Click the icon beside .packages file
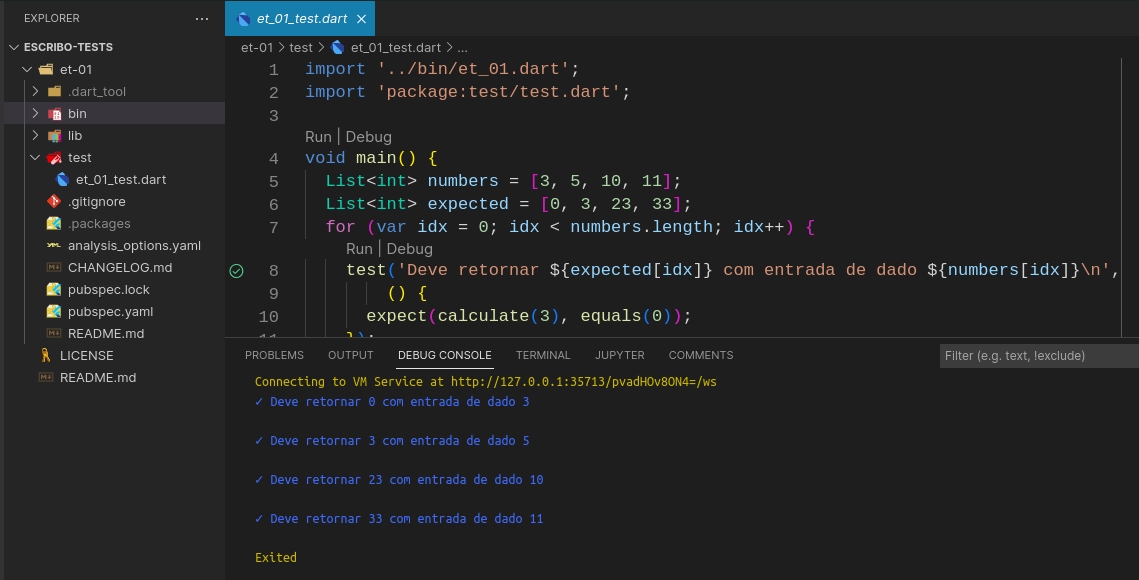This screenshot has width=1139, height=580. (x=54, y=224)
